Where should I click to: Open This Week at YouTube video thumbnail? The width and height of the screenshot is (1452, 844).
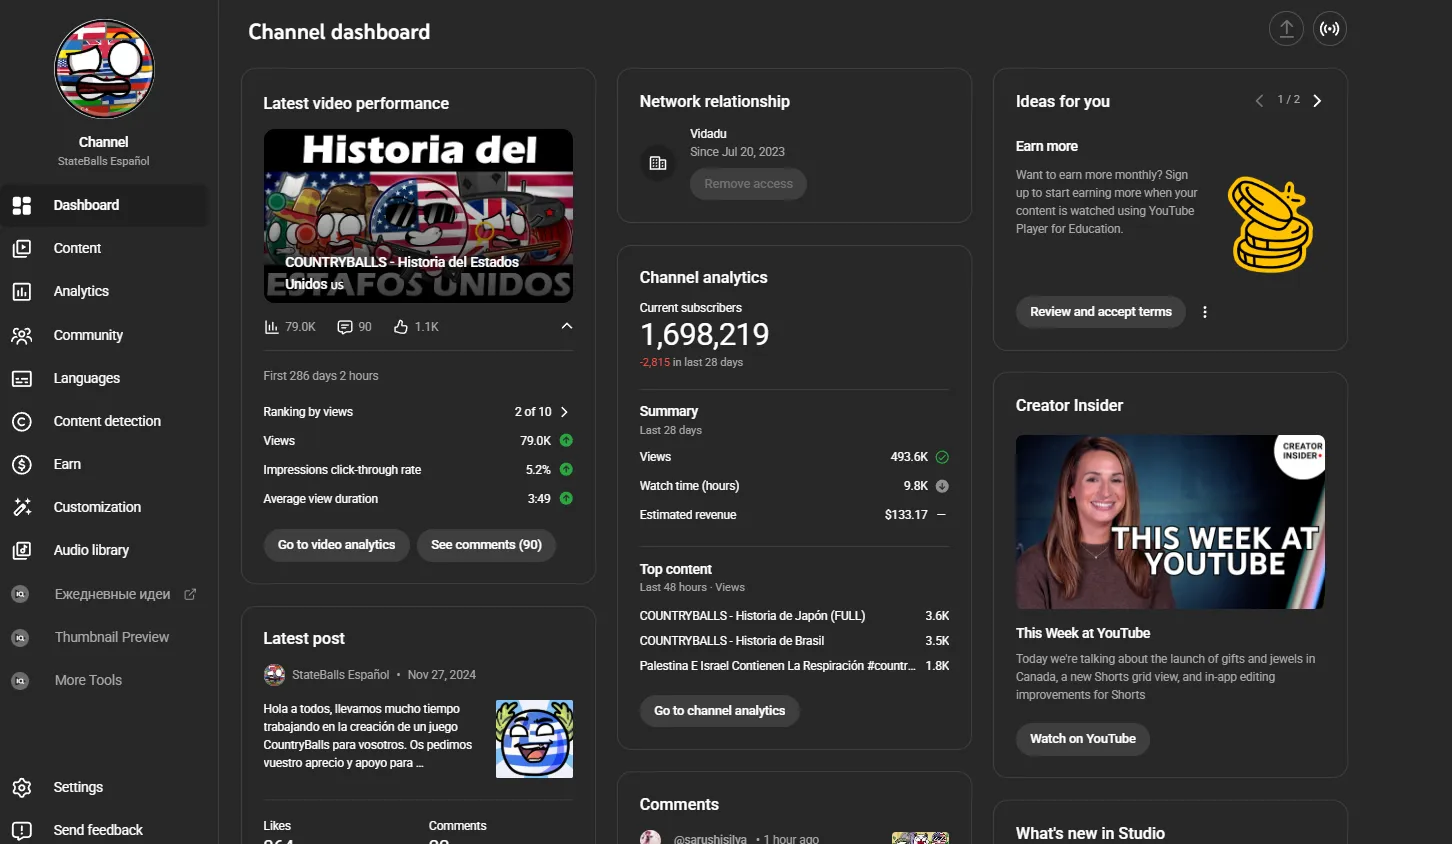click(1170, 522)
